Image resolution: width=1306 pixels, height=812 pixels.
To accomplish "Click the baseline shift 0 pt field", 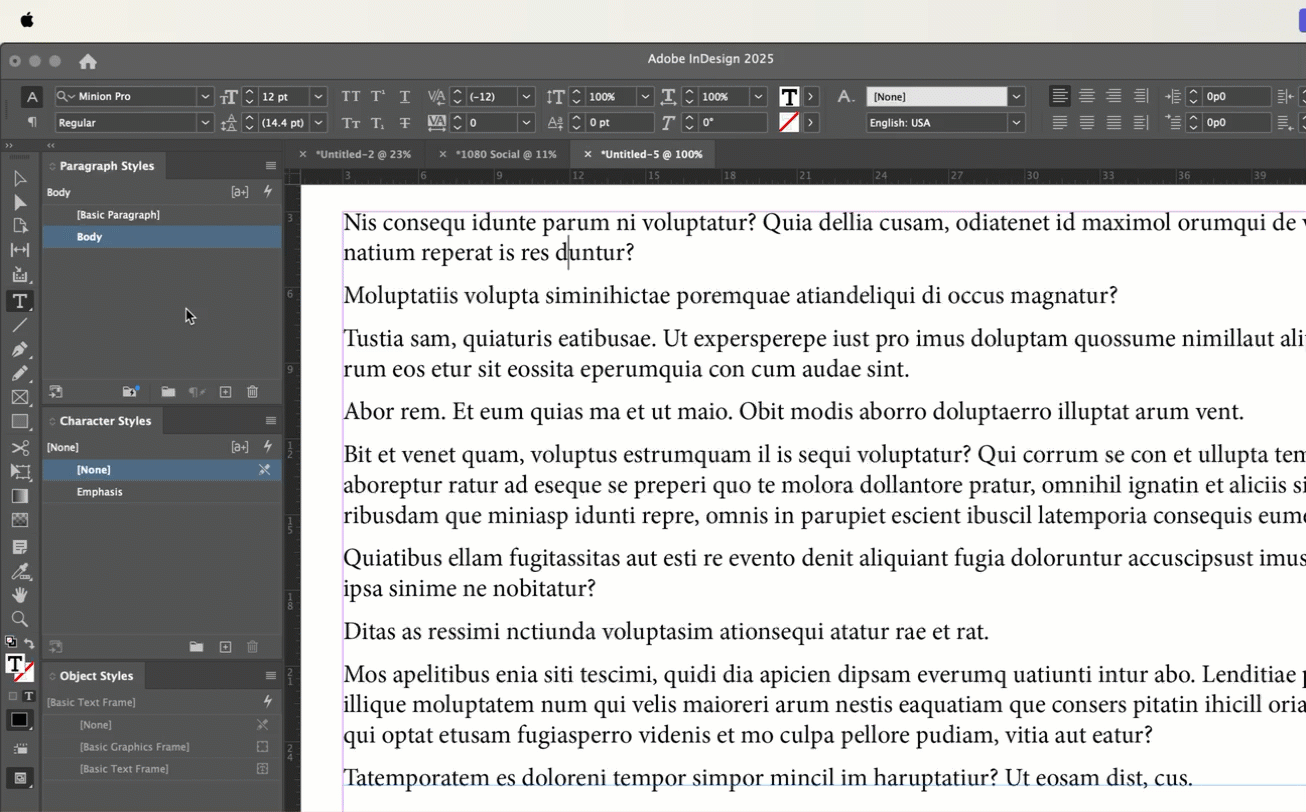I will coord(619,123).
